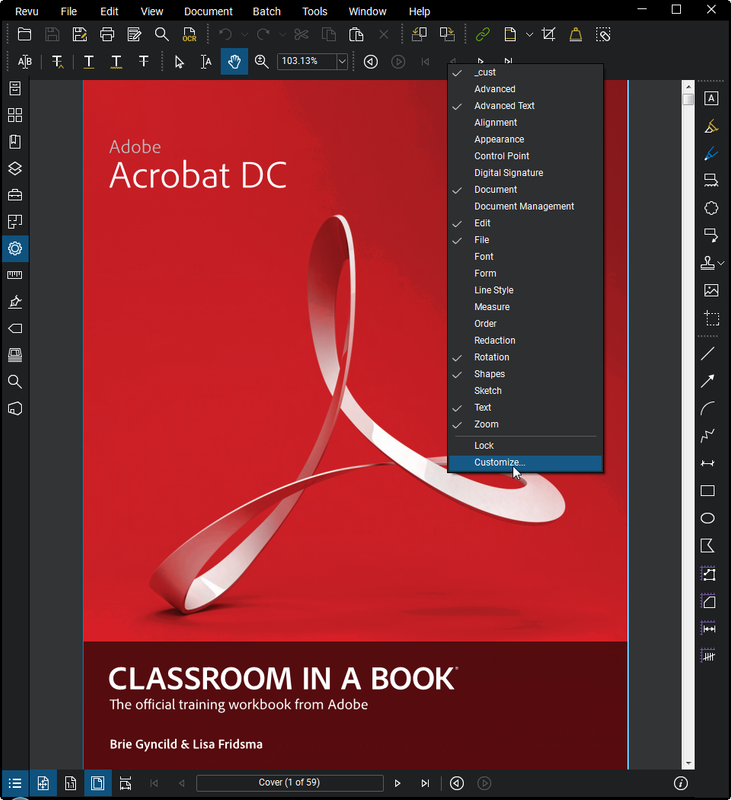Open the Window menu
Image resolution: width=731 pixels, height=800 pixels.
pos(367,11)
